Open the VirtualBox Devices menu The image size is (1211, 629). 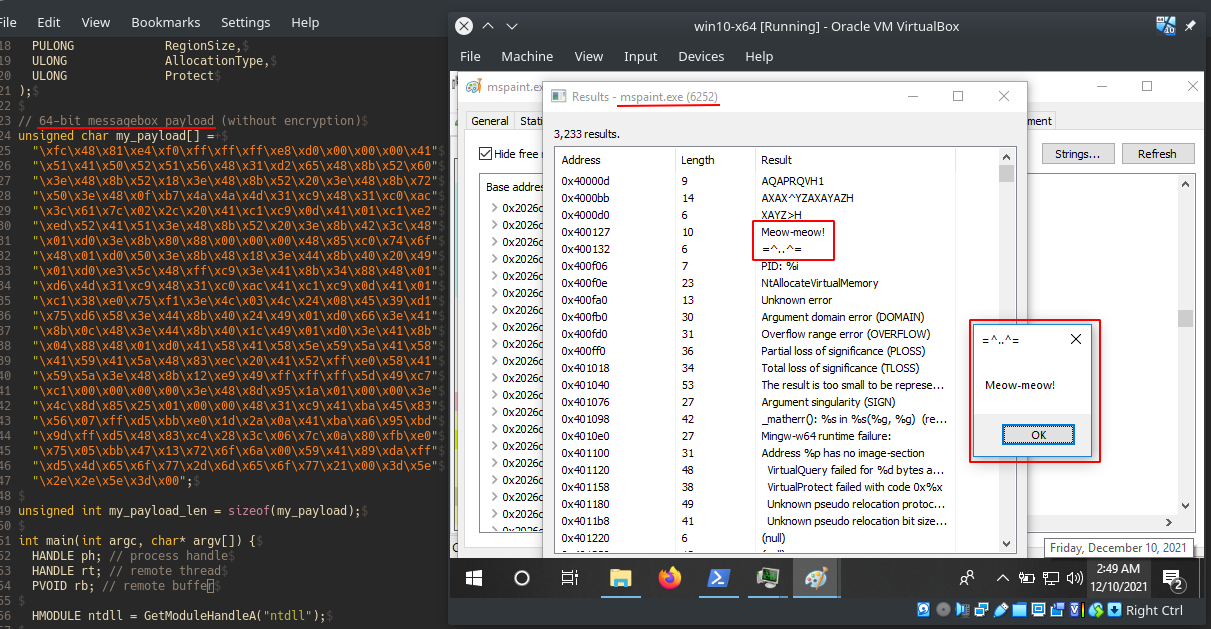coord(701,57)
